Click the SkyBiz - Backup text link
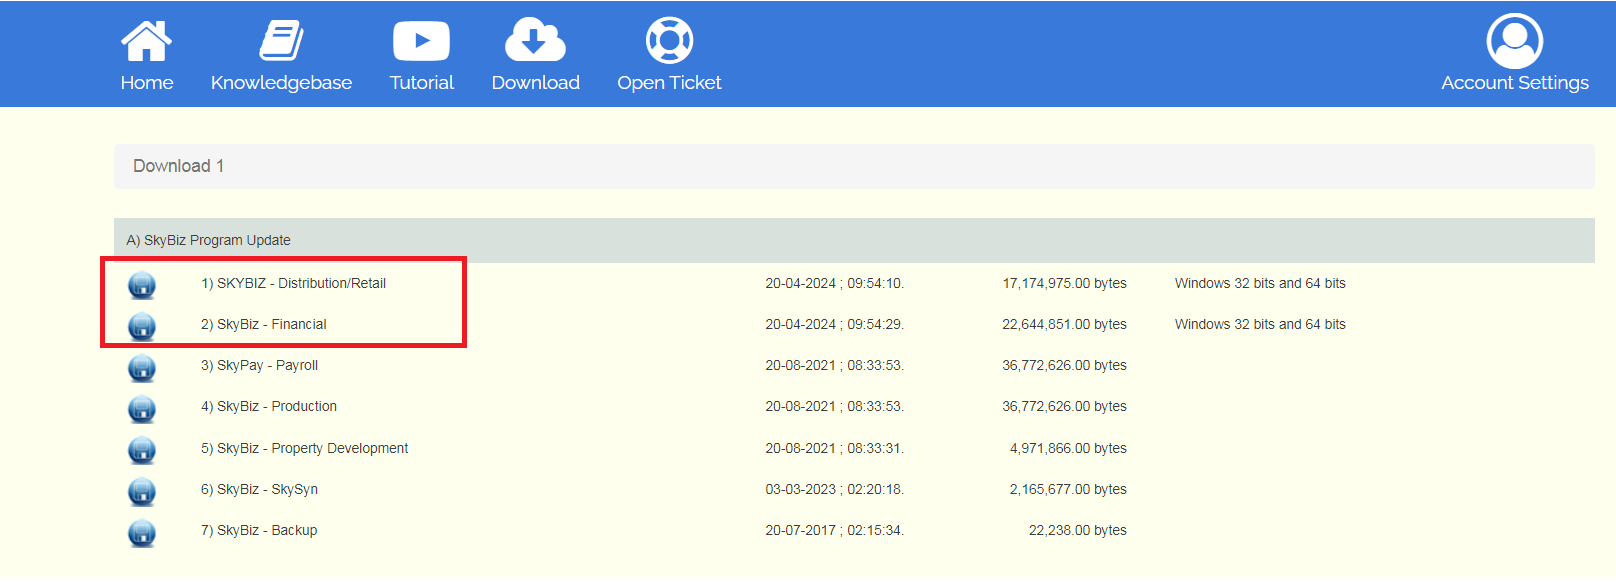 click(x=259, y=530)
